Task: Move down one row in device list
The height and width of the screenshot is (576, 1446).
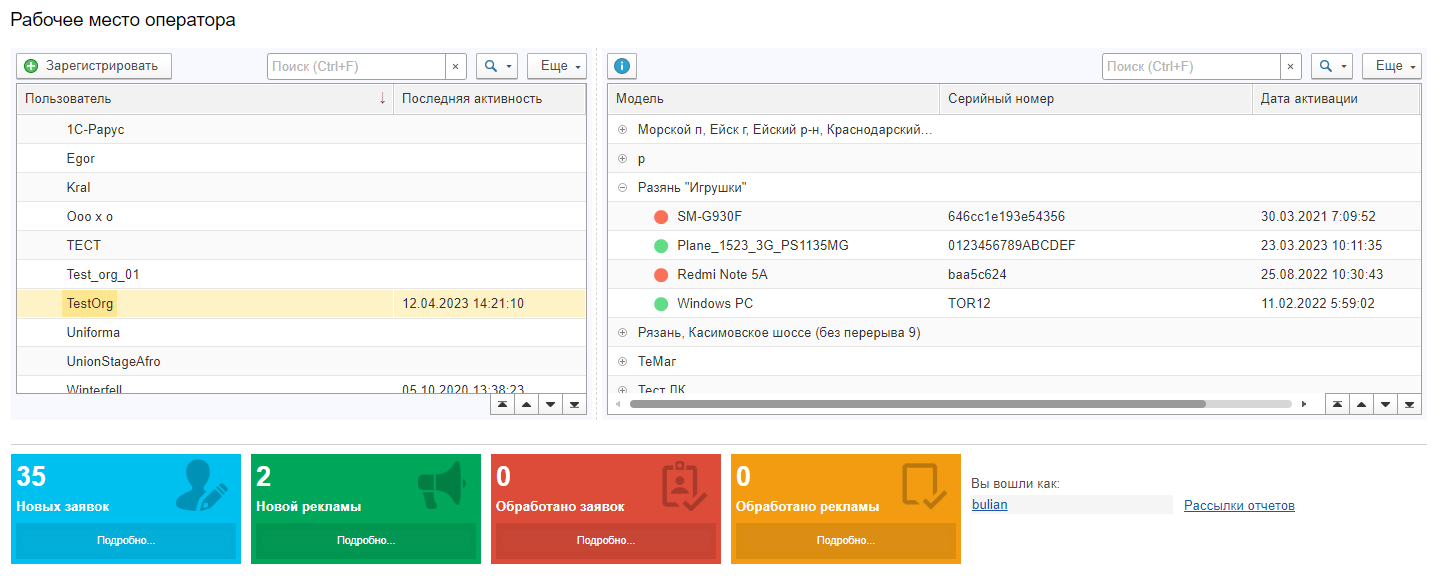Action: pyautogui.click(x=1385, y=404)
